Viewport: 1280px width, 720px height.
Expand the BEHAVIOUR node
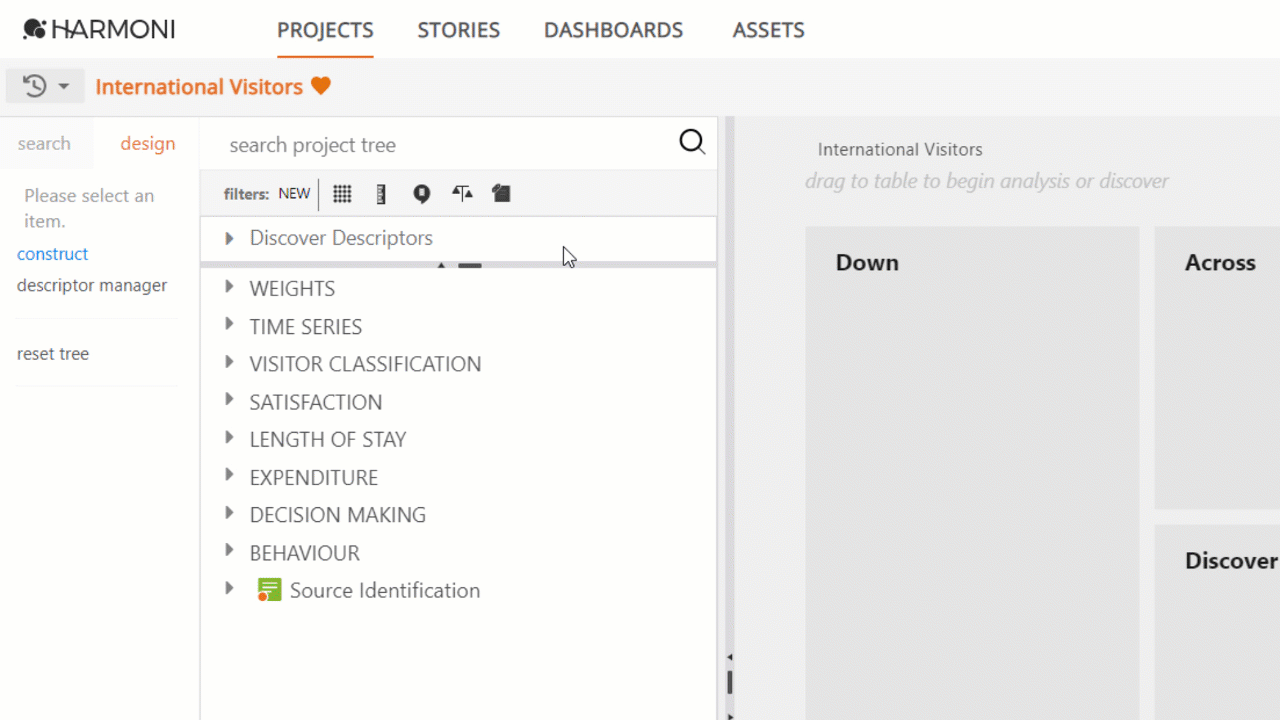click(x=229, y=551)
